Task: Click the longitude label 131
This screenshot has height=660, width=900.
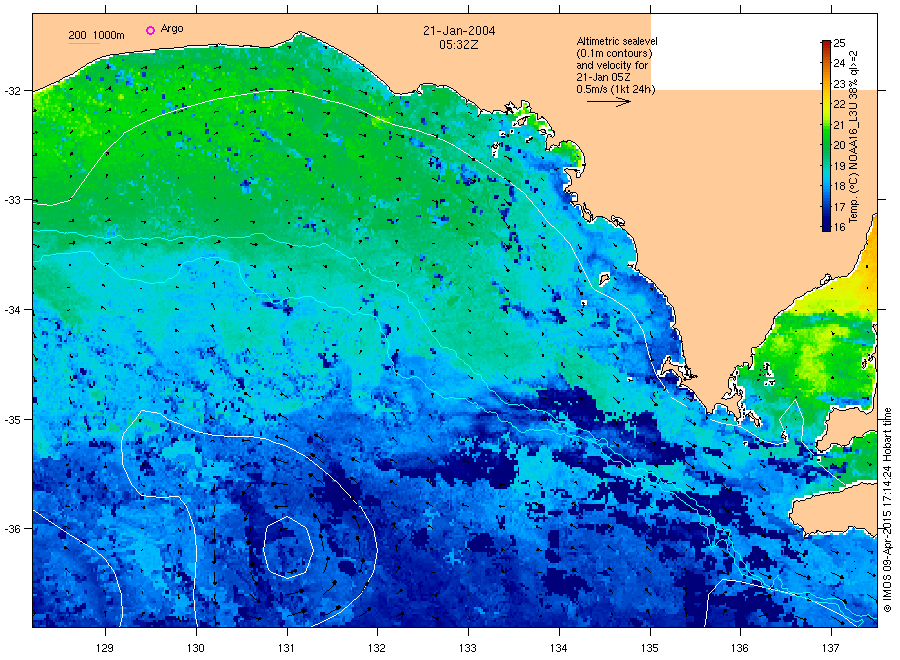Action: coord(286,648)
